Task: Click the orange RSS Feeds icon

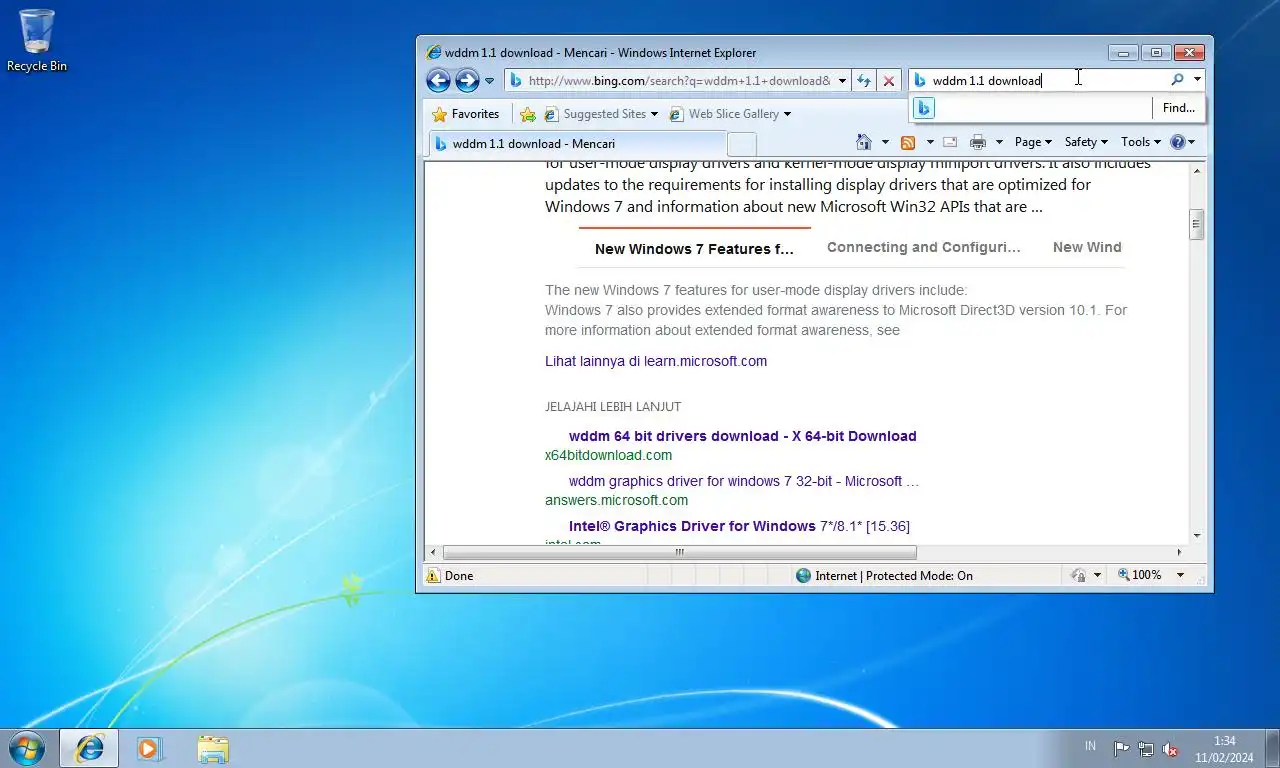Action: (x=908, y=142)
